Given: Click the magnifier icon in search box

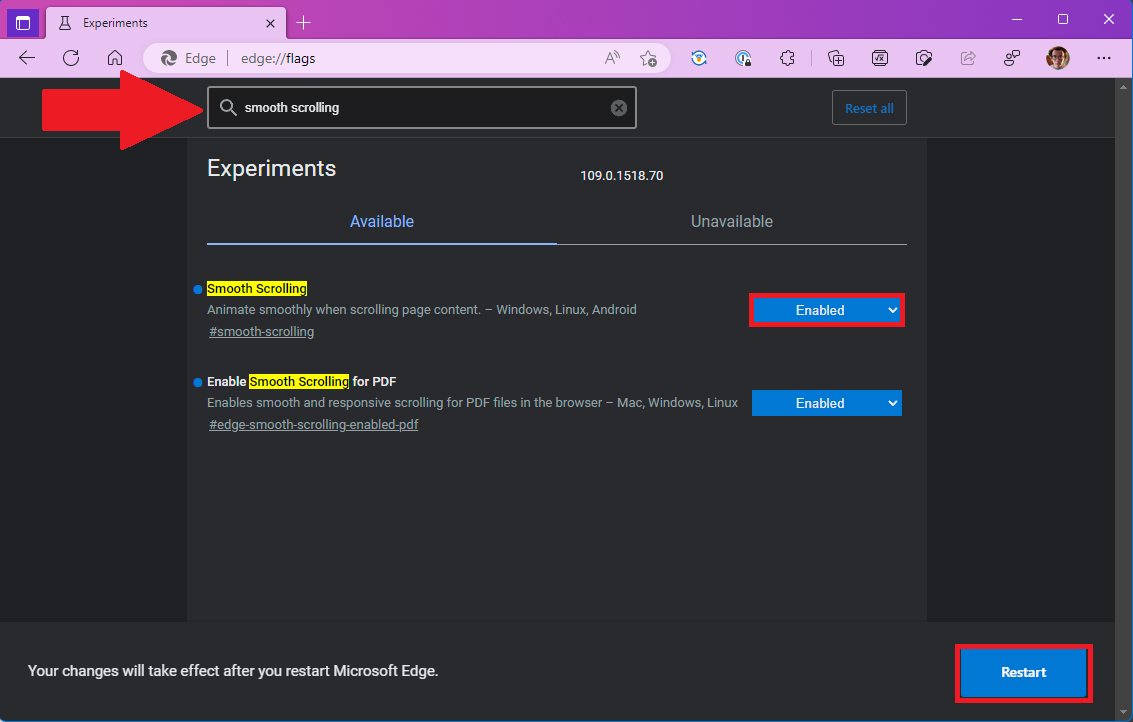Looking at the screenshot, I should [228, 108].
